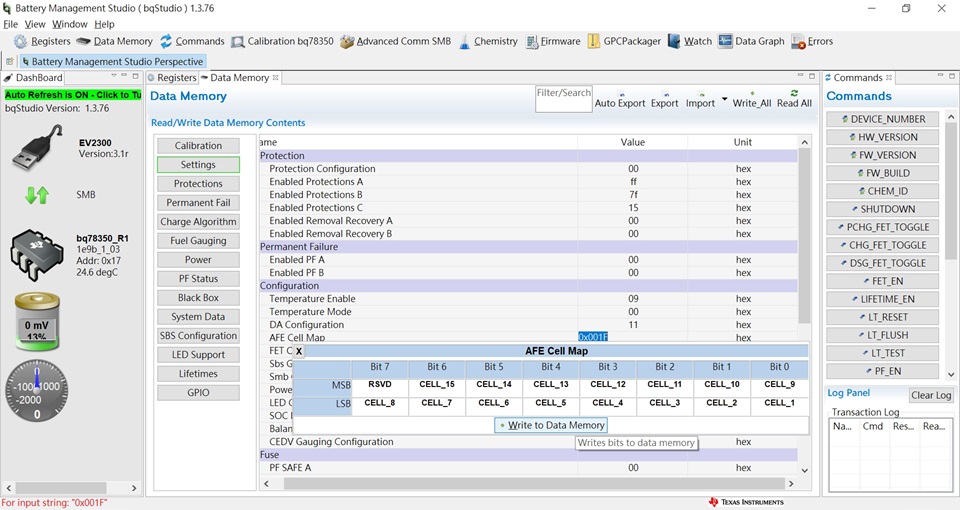This screenshot has height=510, width=960.
Task: Click the bq78350_R1 chip icon
Action: (37, 256)
